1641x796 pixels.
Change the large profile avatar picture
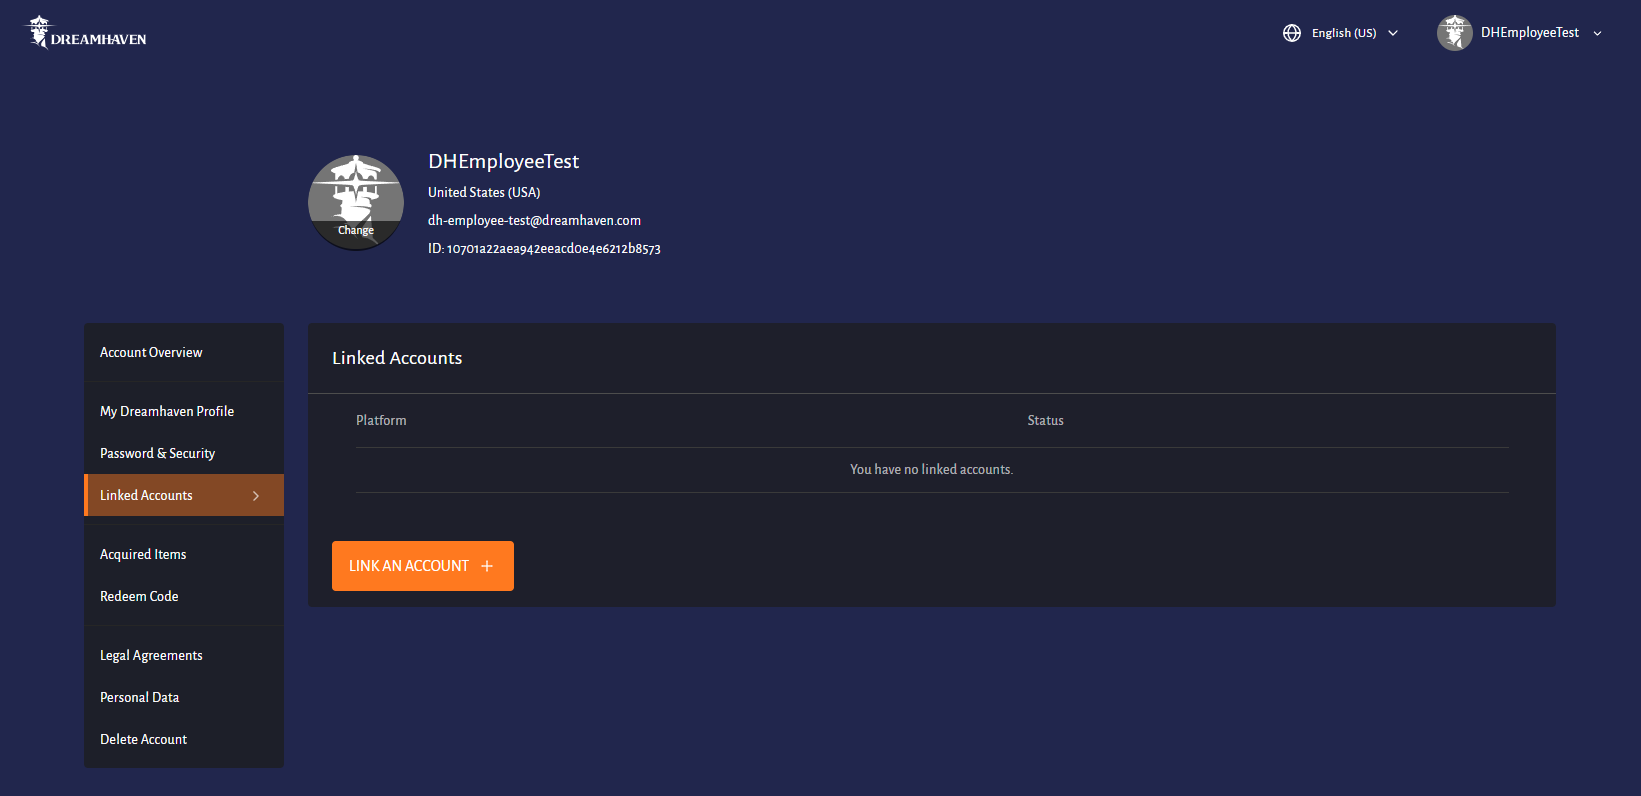(356, 203)
